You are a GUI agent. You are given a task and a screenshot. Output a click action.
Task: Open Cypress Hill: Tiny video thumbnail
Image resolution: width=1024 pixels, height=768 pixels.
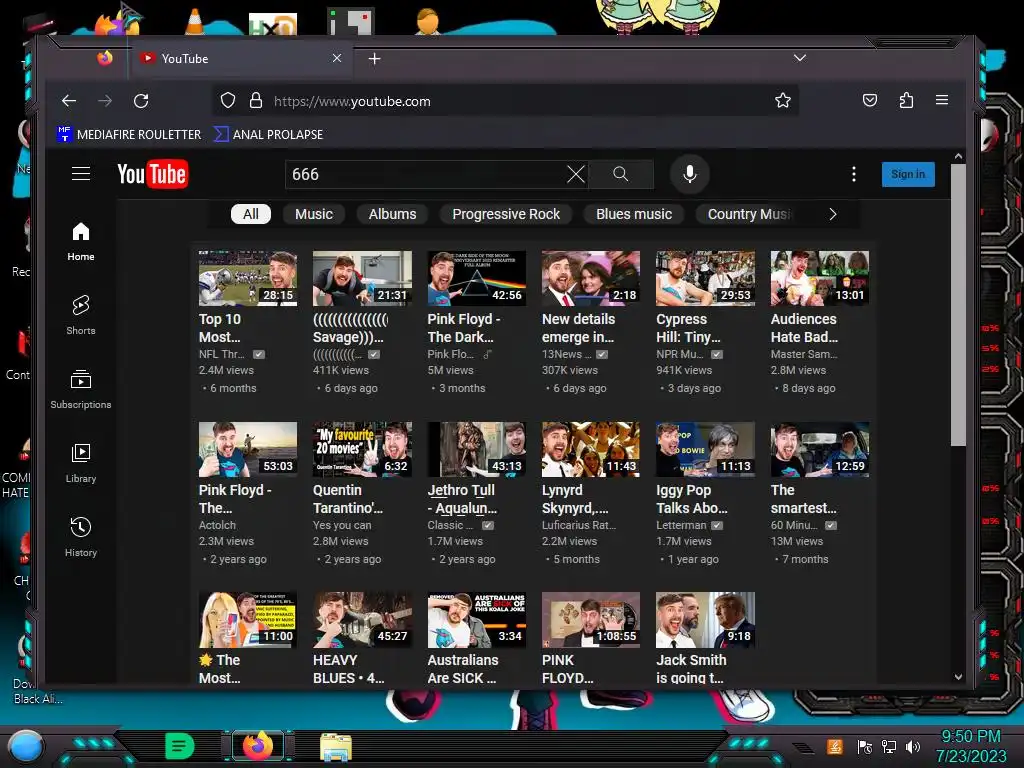(705, 278)
